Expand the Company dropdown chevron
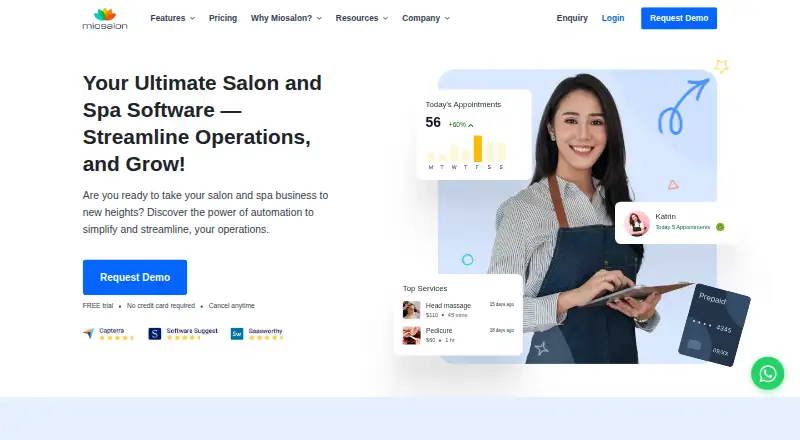This screenshot has width=800, height=440. pyautogui.click(x=447, y=18)
